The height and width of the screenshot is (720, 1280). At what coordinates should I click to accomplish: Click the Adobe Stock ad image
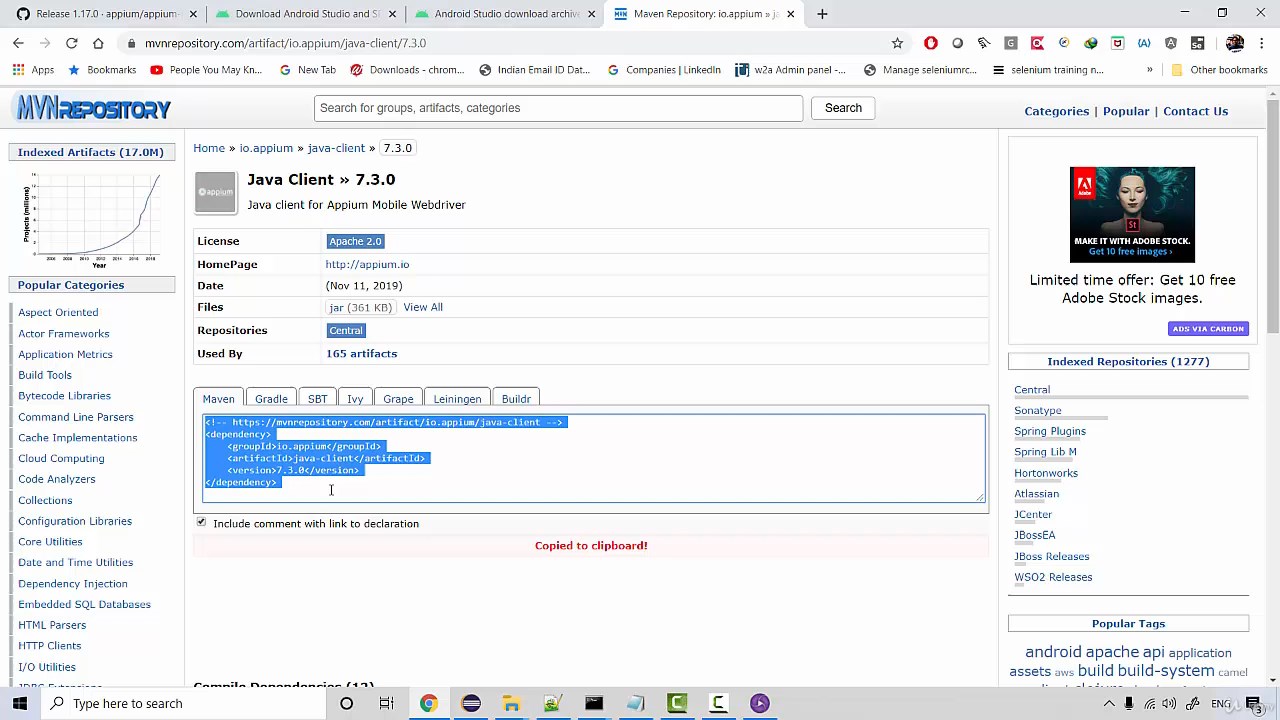pos(1132,214)
